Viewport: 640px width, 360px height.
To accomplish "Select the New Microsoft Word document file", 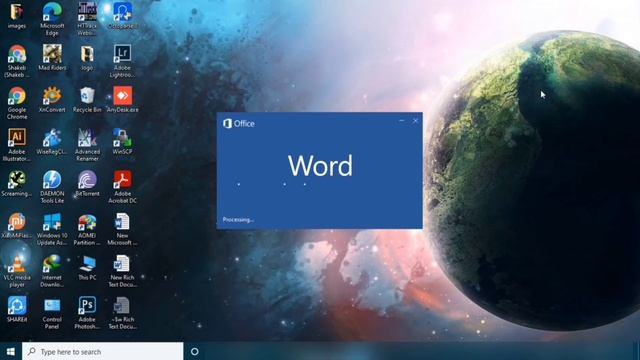I will [x=122, y=229].
